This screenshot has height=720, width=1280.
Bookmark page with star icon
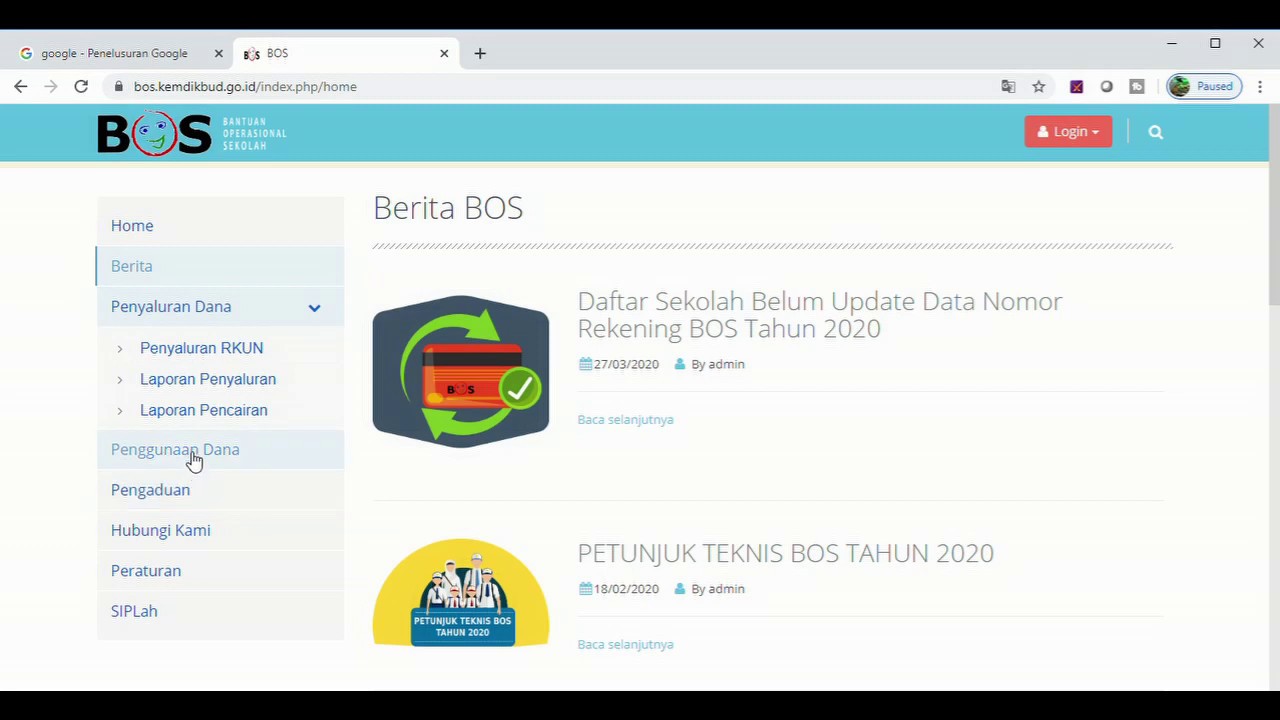point(1039,87)
